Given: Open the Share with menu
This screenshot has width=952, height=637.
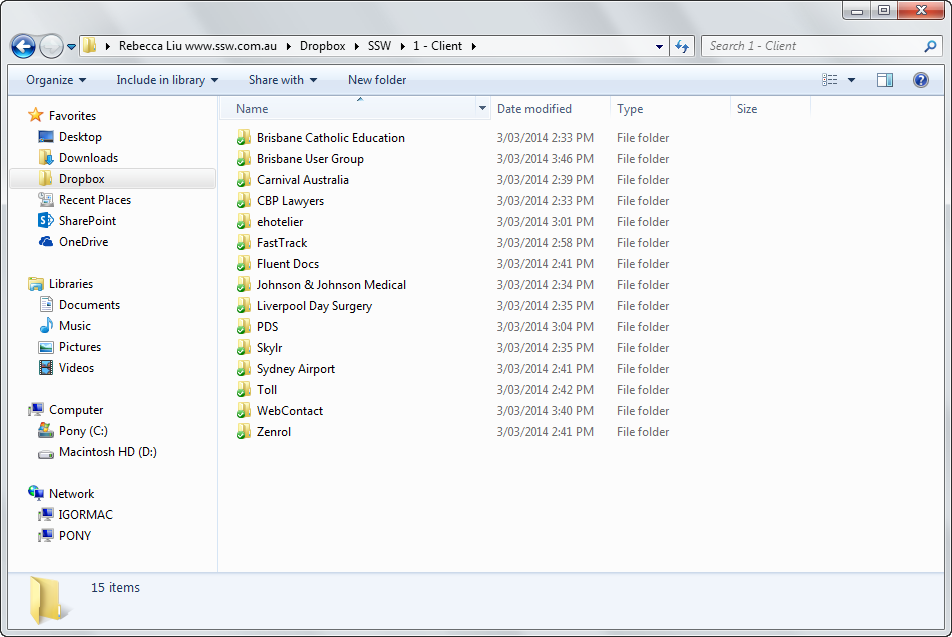Looking at the screenshot, I should coord(282,80).
